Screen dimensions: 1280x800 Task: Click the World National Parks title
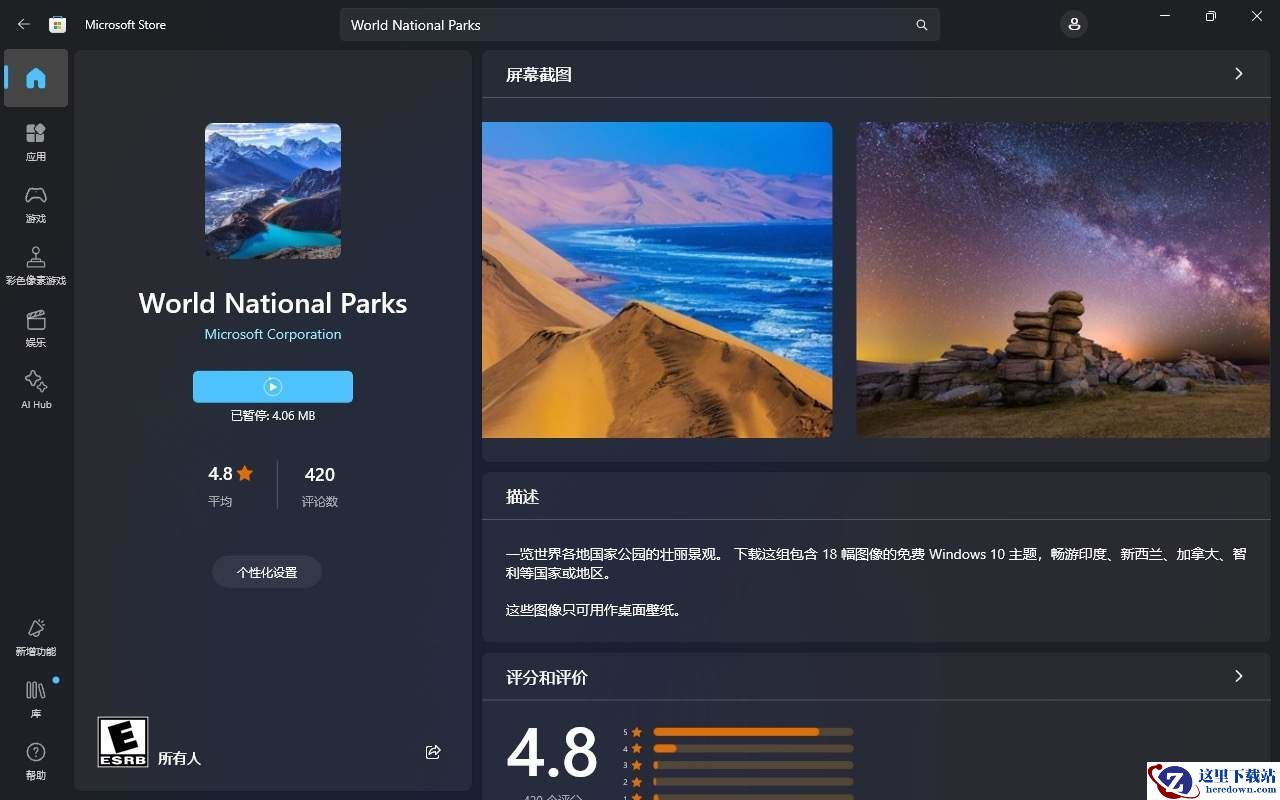pyautogui.click(x=273, y=303)
